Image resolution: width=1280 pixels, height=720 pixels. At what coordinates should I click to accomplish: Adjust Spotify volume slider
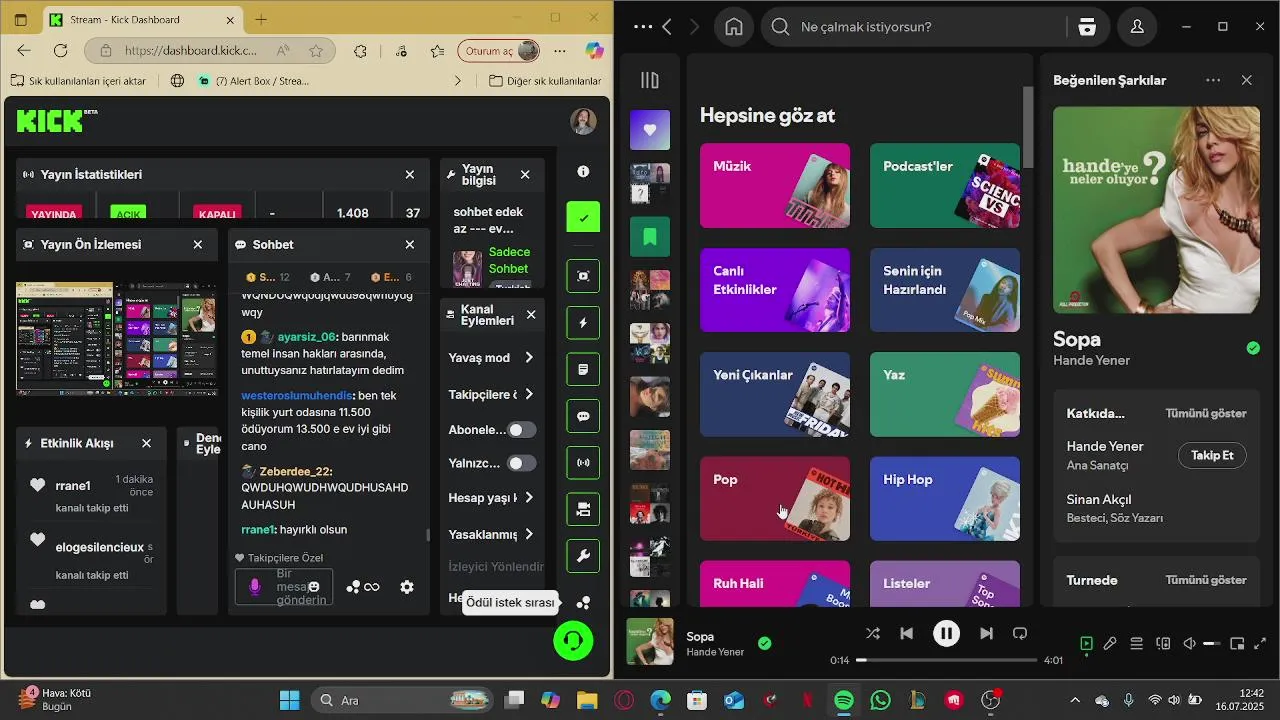tap(1212, 644)
